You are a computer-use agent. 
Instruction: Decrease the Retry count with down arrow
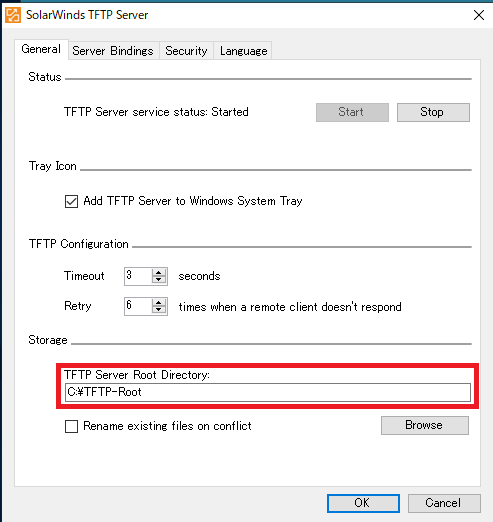click(159, 310)
